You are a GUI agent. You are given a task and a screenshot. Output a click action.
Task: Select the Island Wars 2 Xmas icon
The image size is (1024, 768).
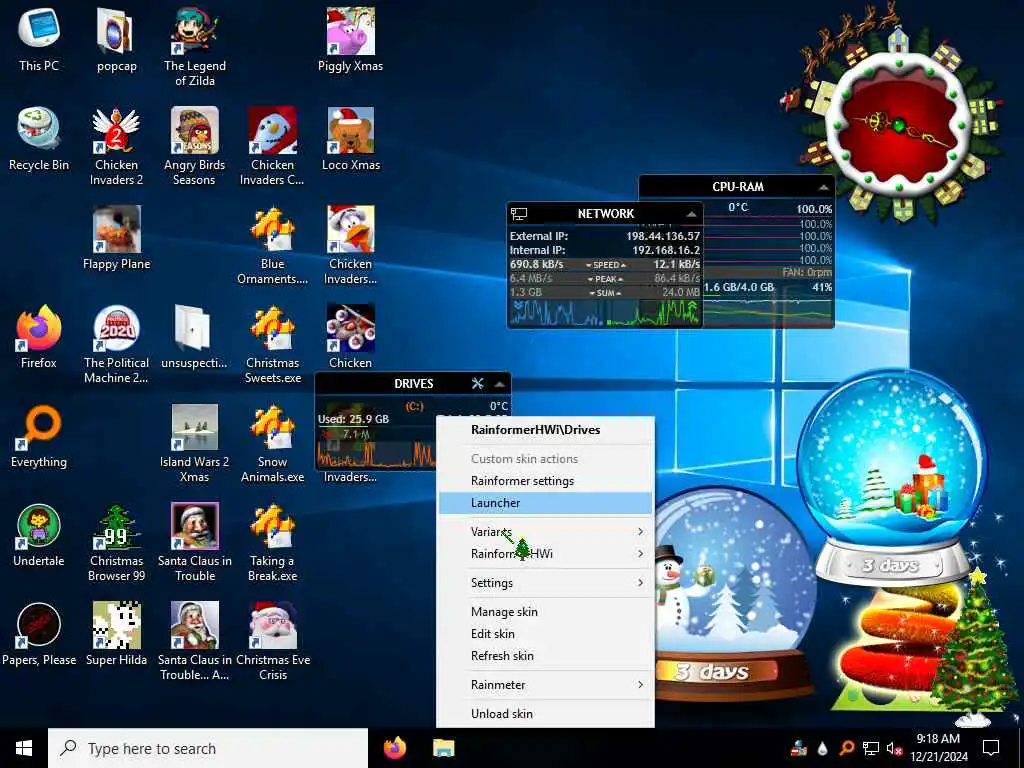point(195,443)
